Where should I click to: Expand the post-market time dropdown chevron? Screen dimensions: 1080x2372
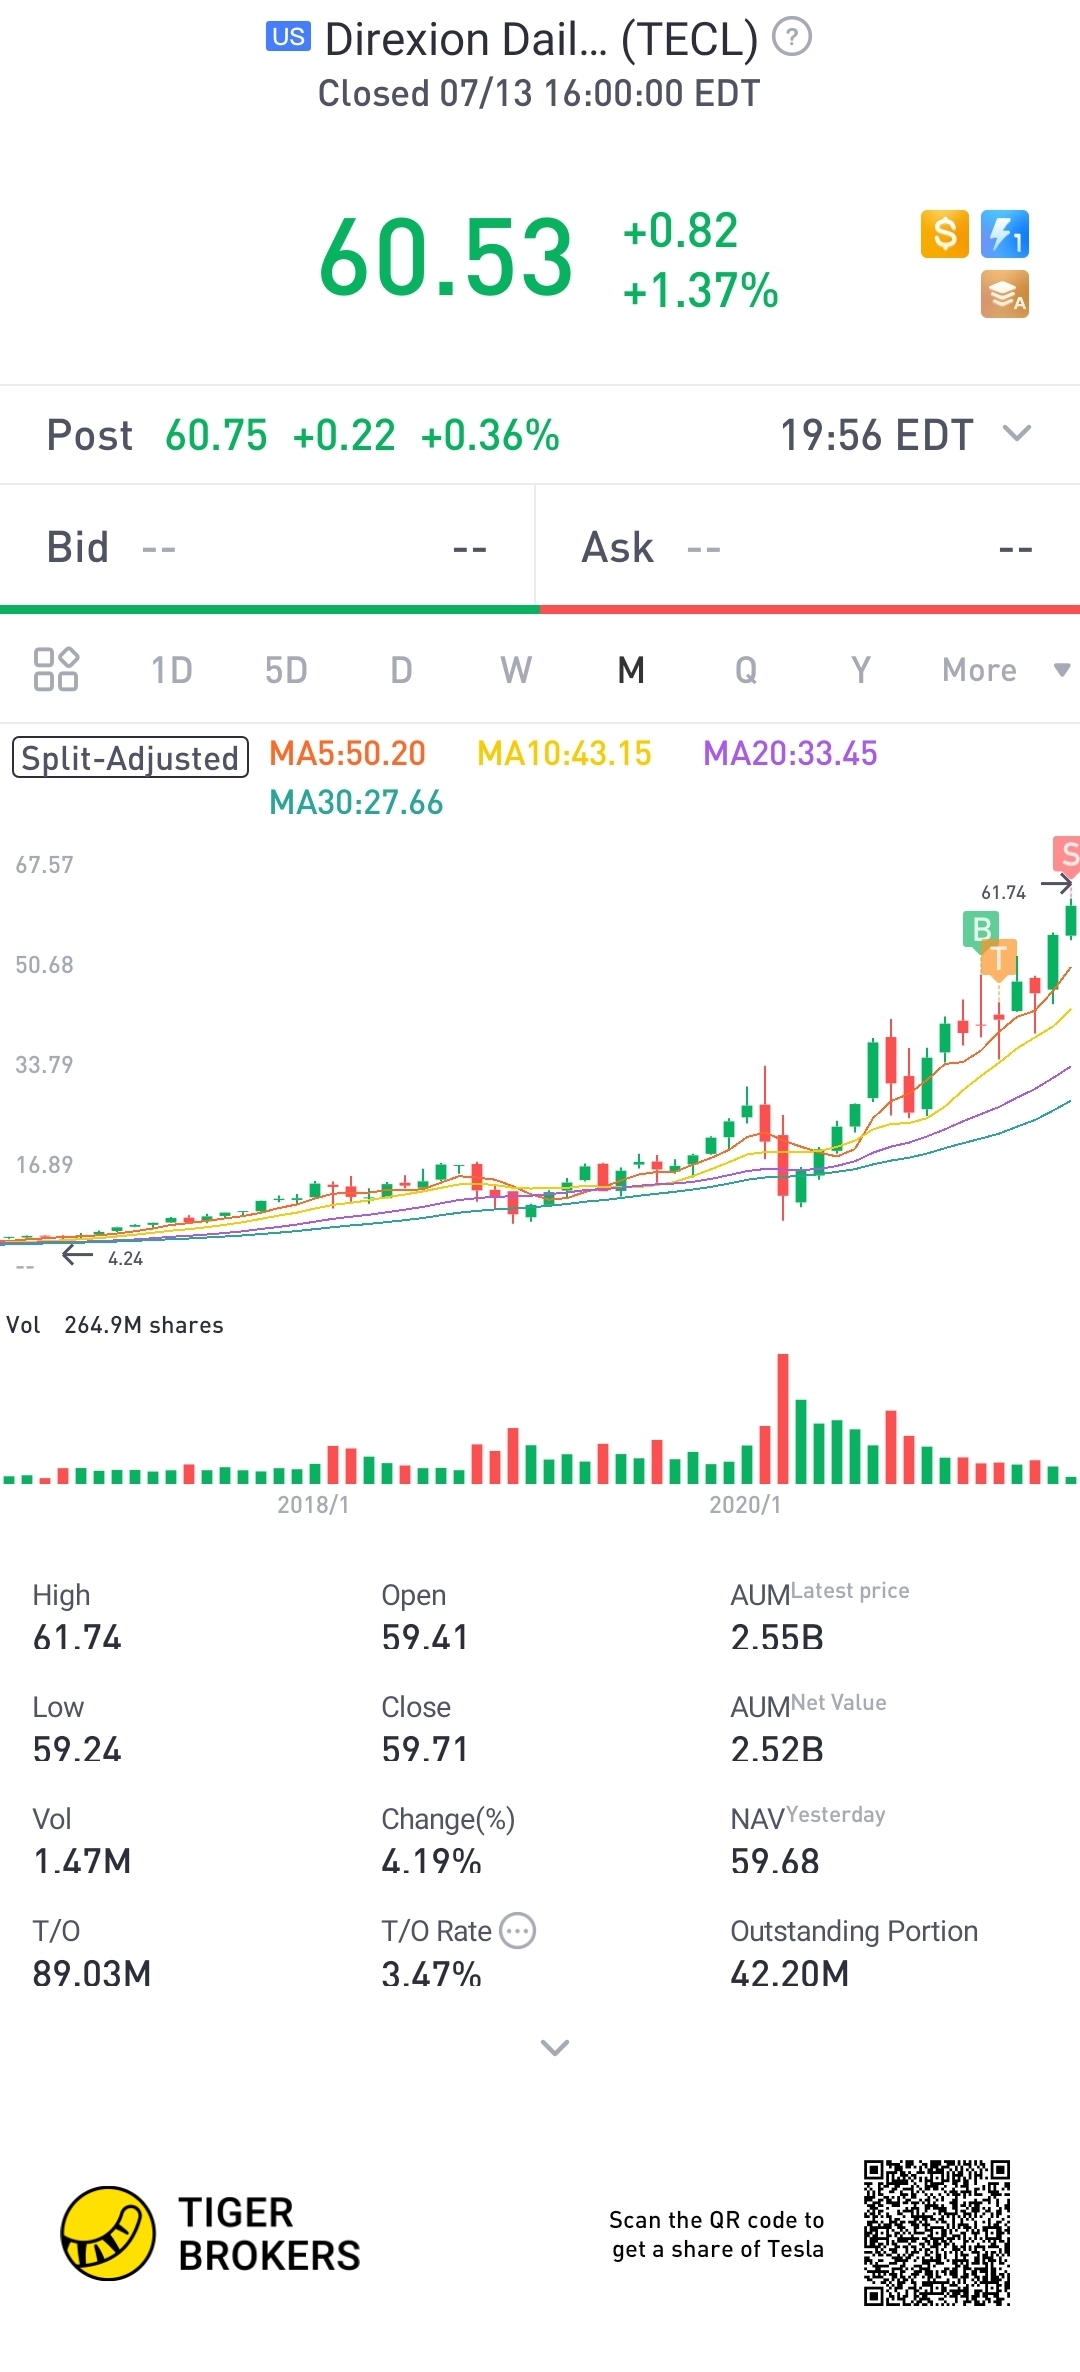coord(1017,433)
